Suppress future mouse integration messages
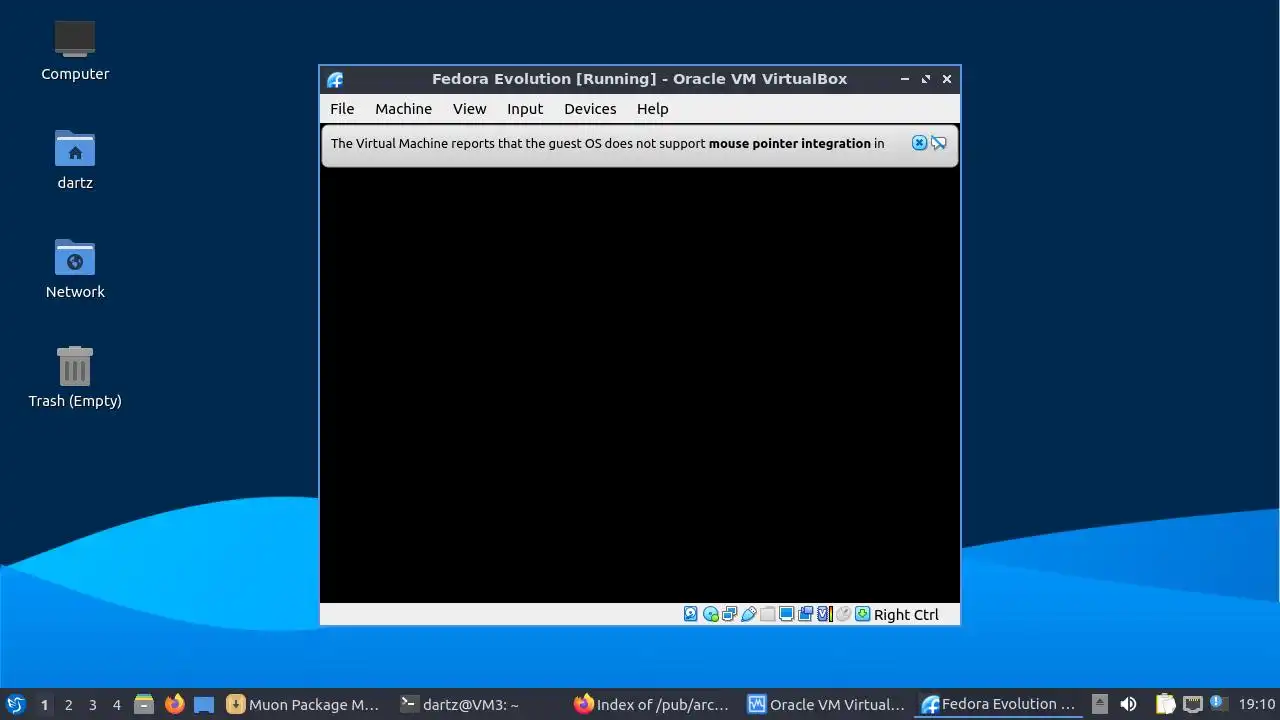The height and width of the screenshot is (720, 1280). coord(938,143)
